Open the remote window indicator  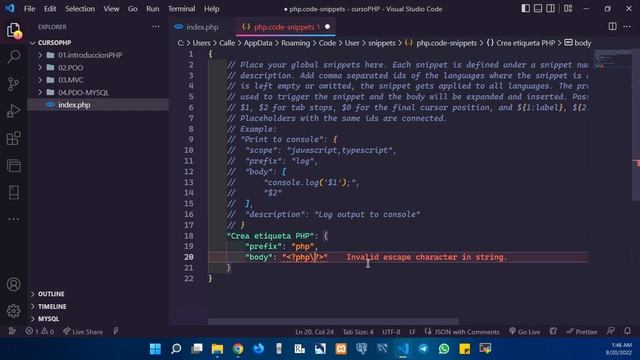pos(12,331)
